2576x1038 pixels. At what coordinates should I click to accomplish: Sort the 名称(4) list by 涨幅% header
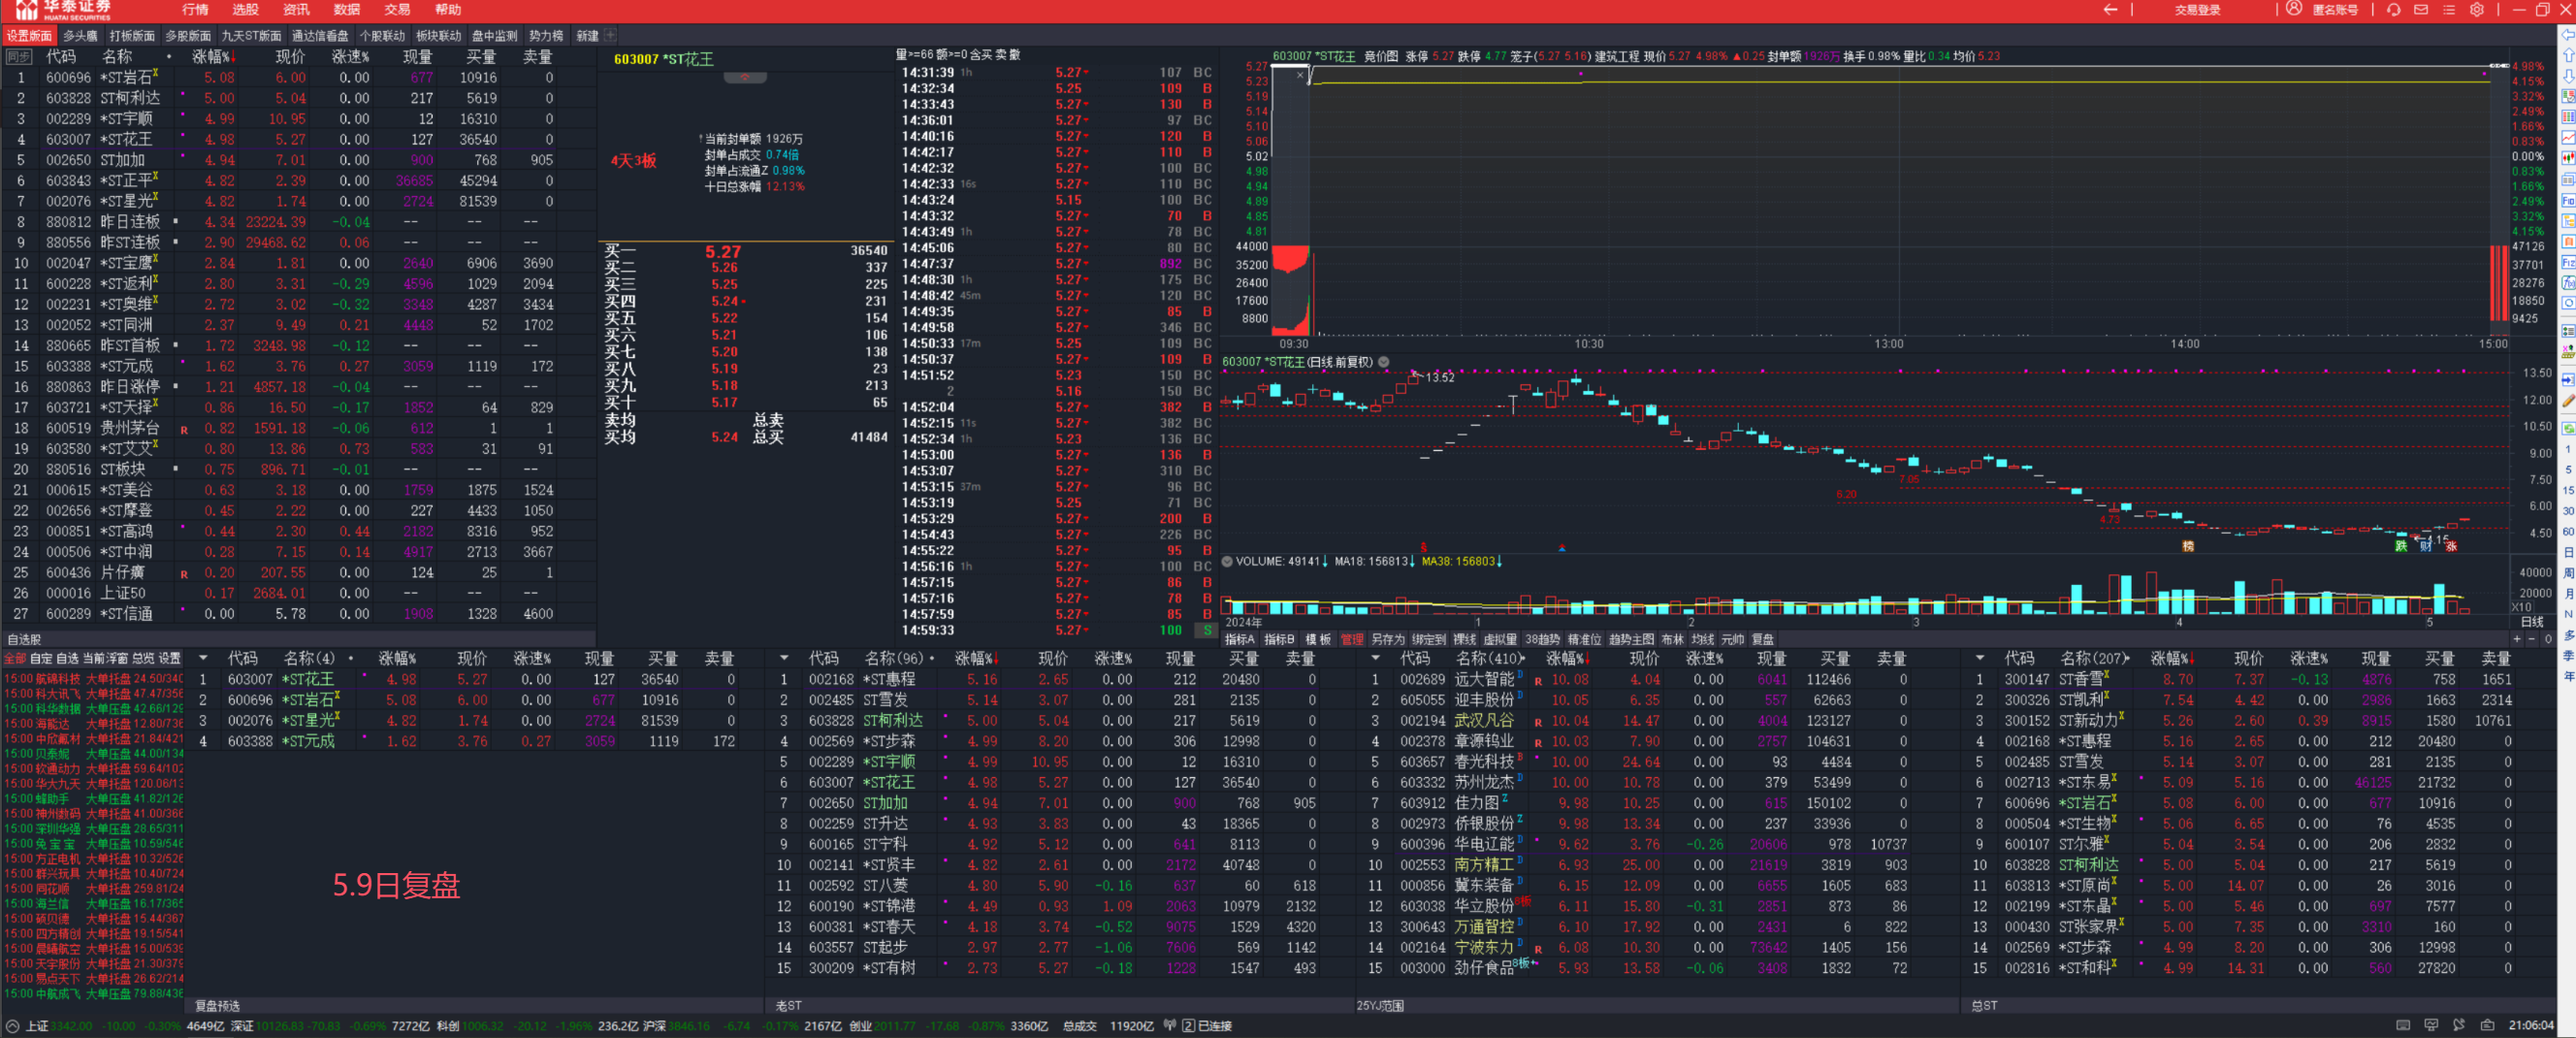click(396, 658)
